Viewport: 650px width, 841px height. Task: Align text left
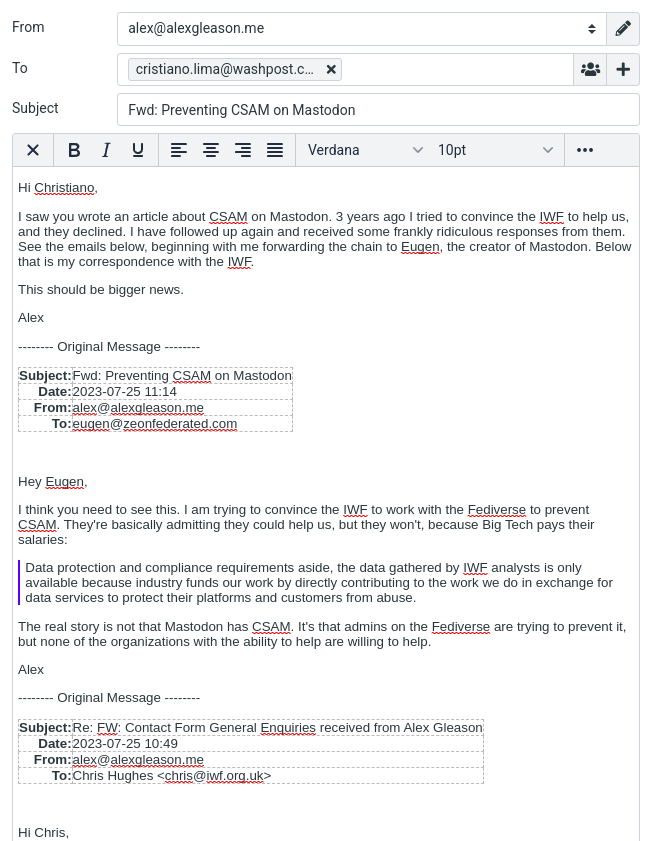pos(179,150)
